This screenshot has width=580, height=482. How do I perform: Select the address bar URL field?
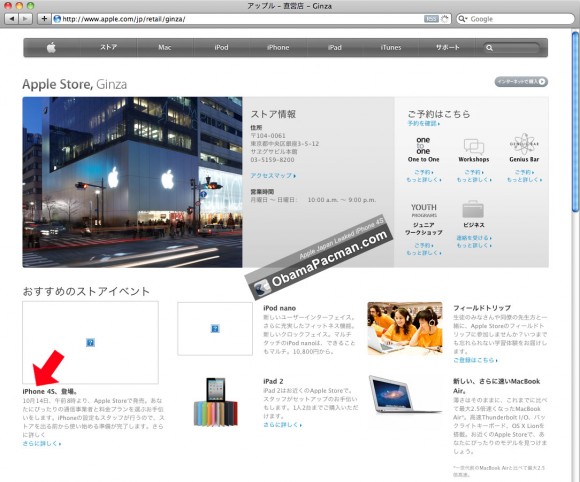click(252, 19)
